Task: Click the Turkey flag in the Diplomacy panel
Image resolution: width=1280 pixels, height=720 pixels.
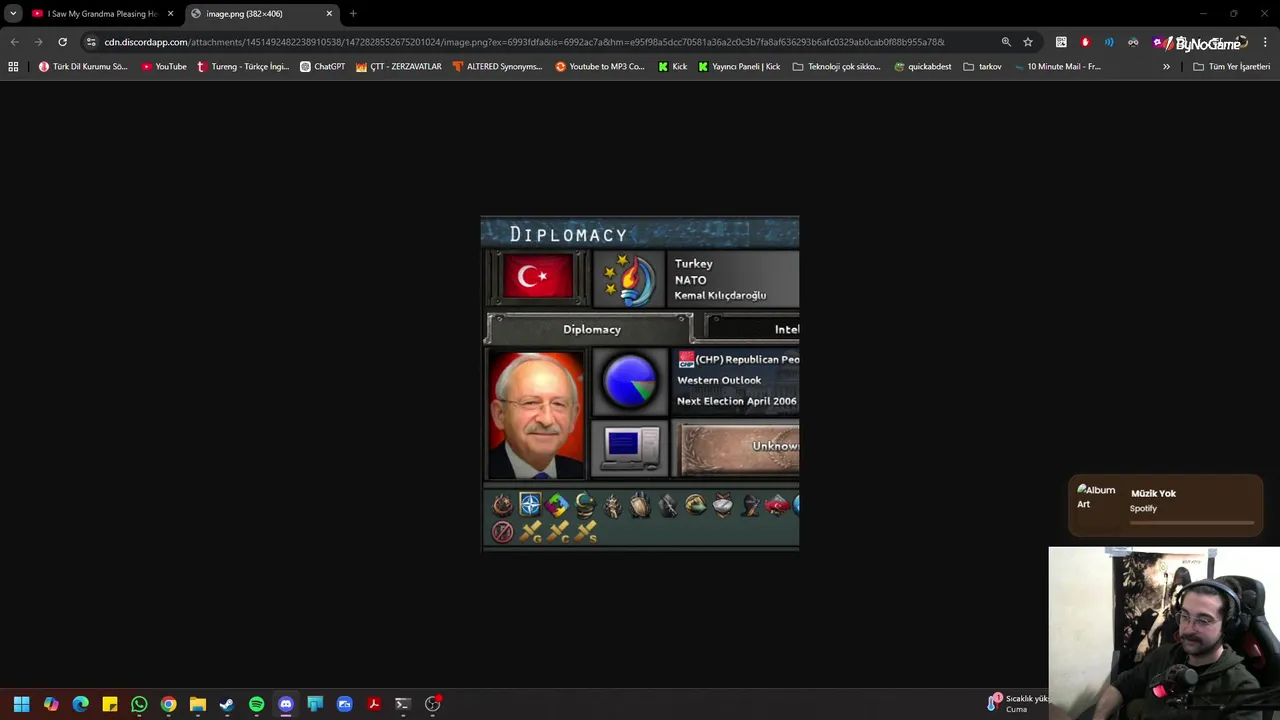Action: click(538, 276)
